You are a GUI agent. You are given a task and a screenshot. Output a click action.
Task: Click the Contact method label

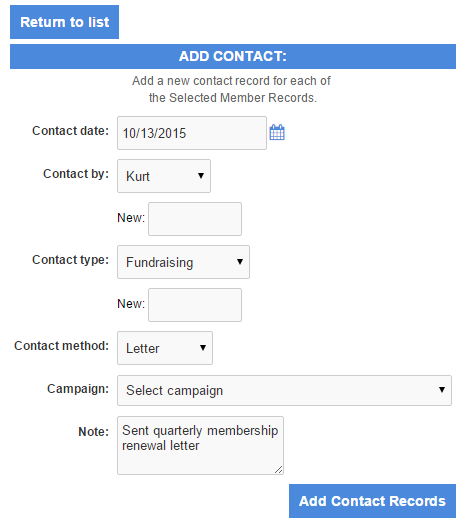(61, 346)
